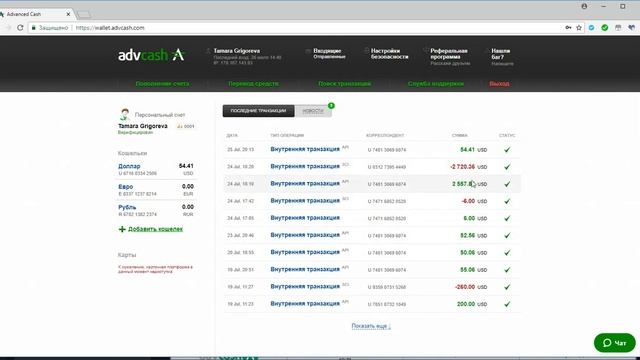Click the Статус column header

[x=507, y=135]
